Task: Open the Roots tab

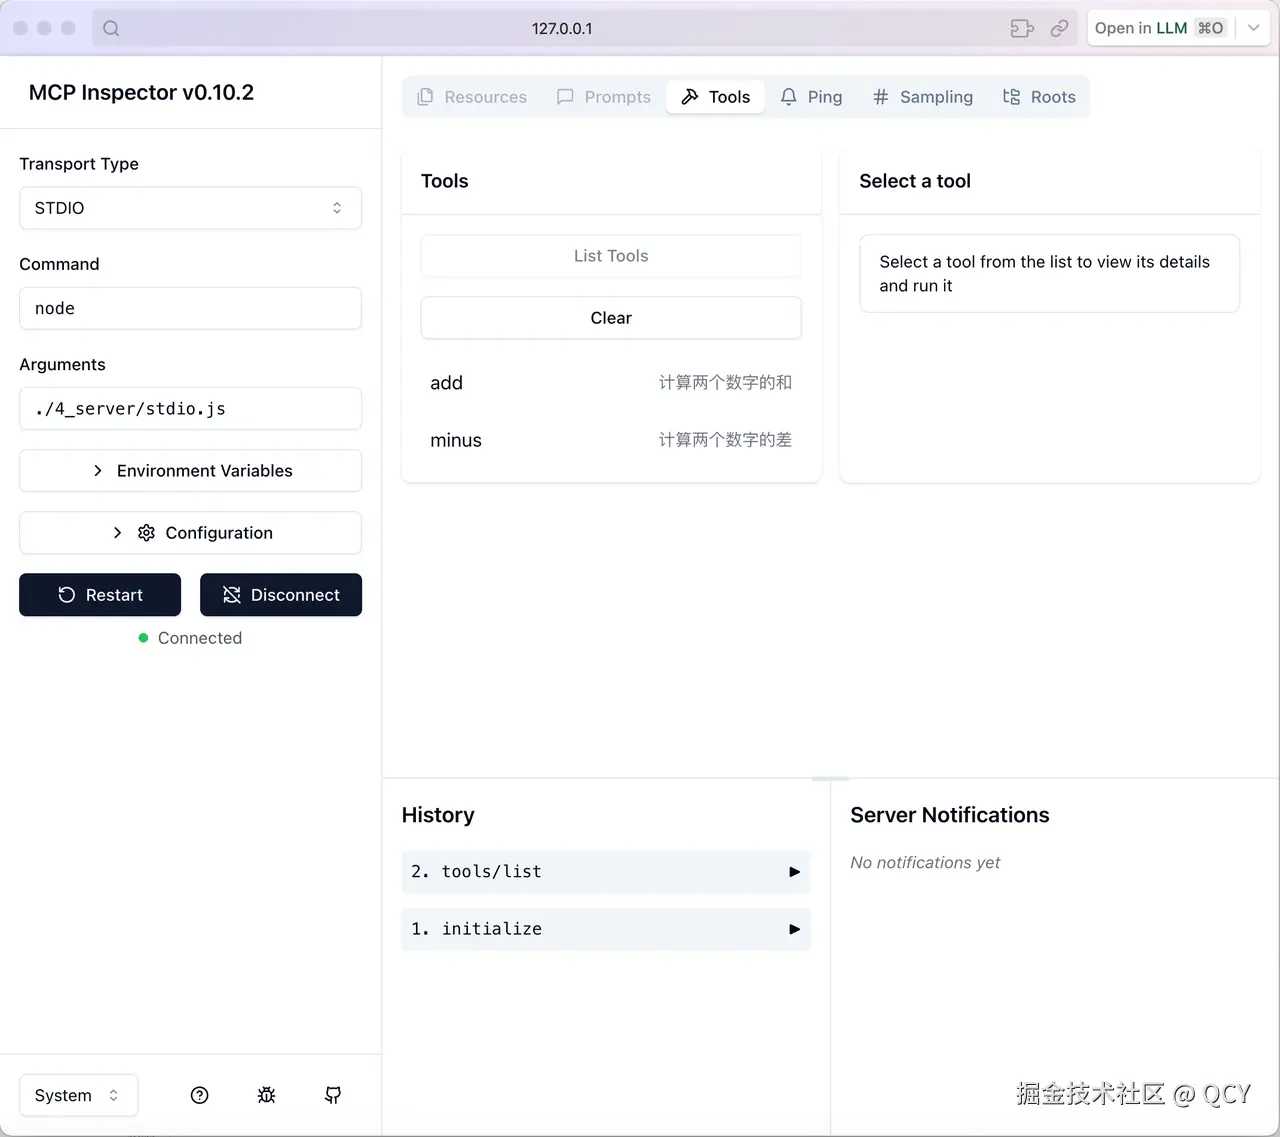Action: [x=1039, y=97]
